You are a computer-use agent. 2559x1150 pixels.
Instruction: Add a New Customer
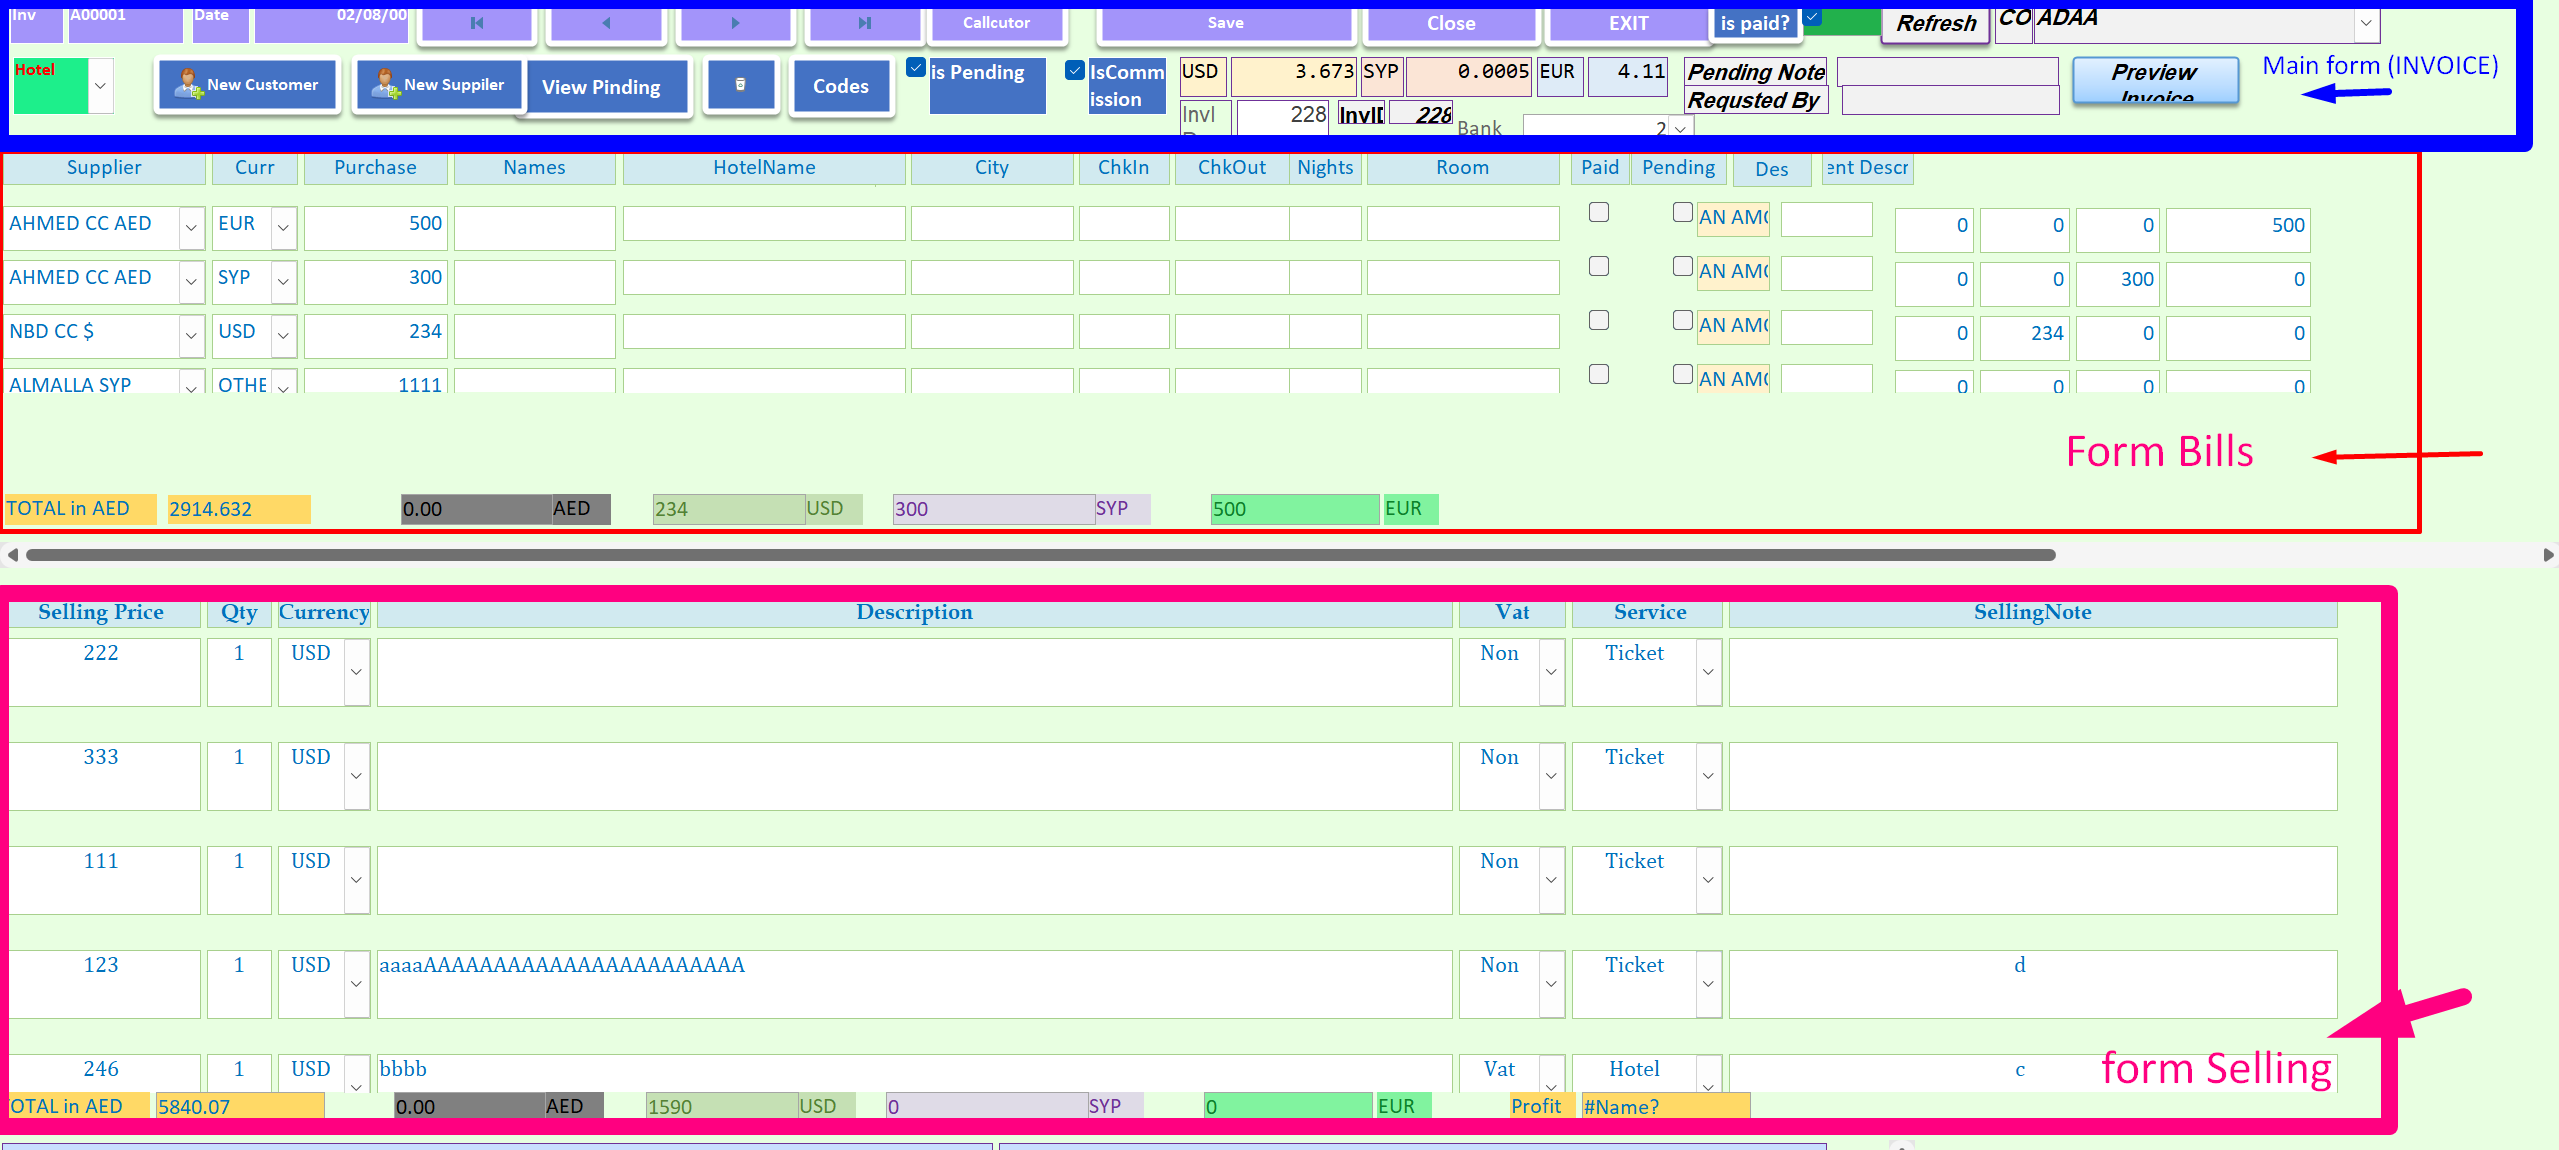coord(248,86)
